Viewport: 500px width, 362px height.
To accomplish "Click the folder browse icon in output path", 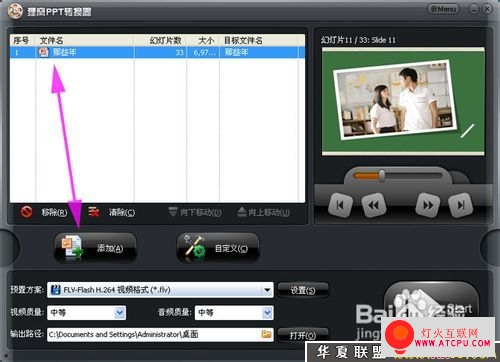I will (x=266, y=334).
